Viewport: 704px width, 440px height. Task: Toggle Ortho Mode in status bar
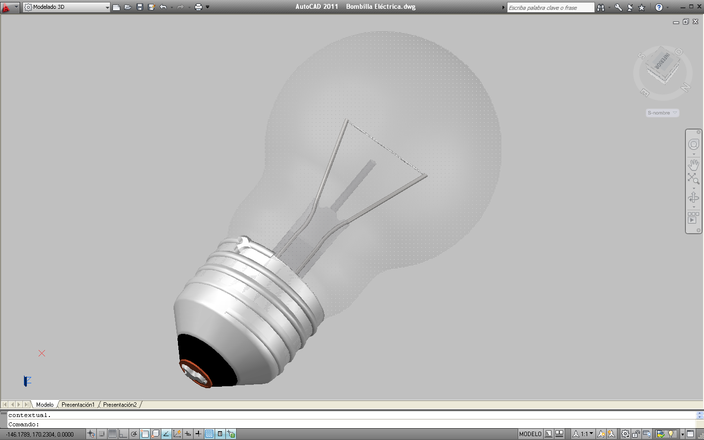pos(123,434)
